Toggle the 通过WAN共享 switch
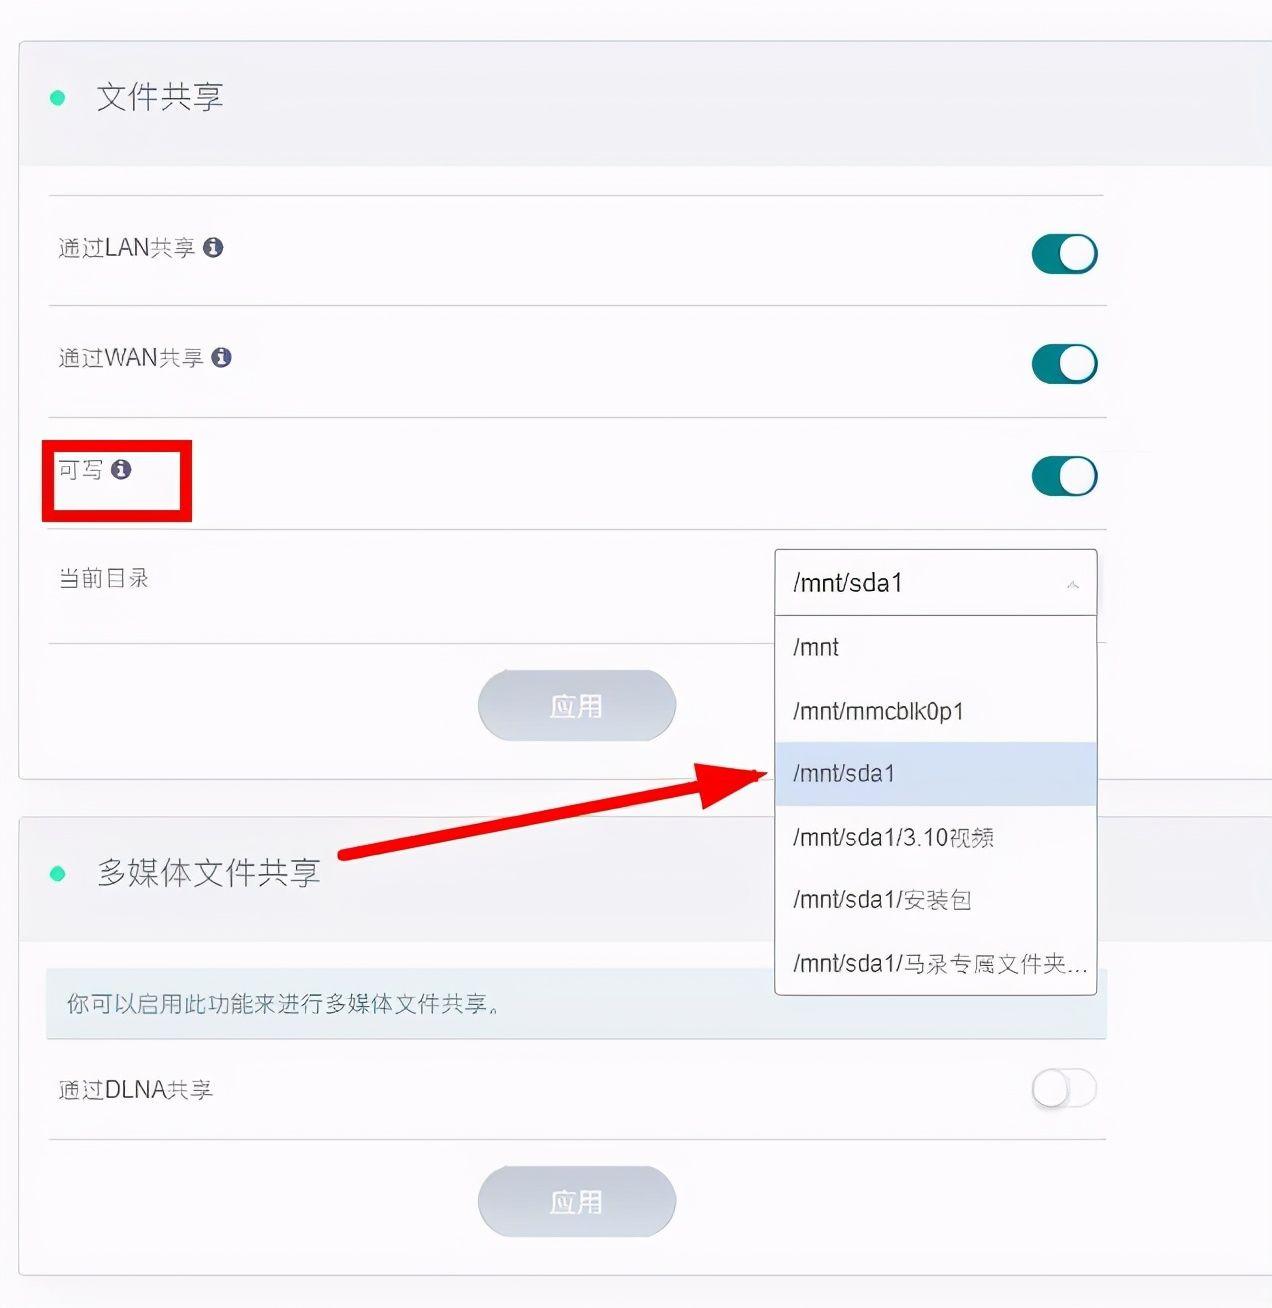The height and width of the screenshot is (1308, 1272). [1064, 364]
